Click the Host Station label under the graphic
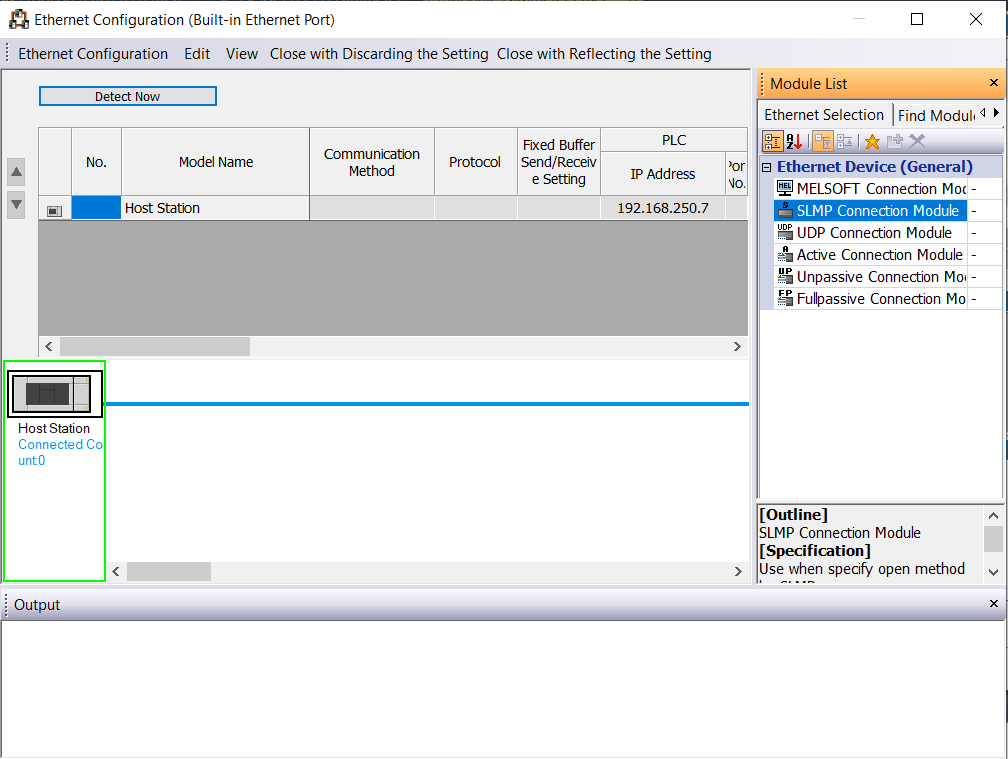 click(x=54, y=428)
